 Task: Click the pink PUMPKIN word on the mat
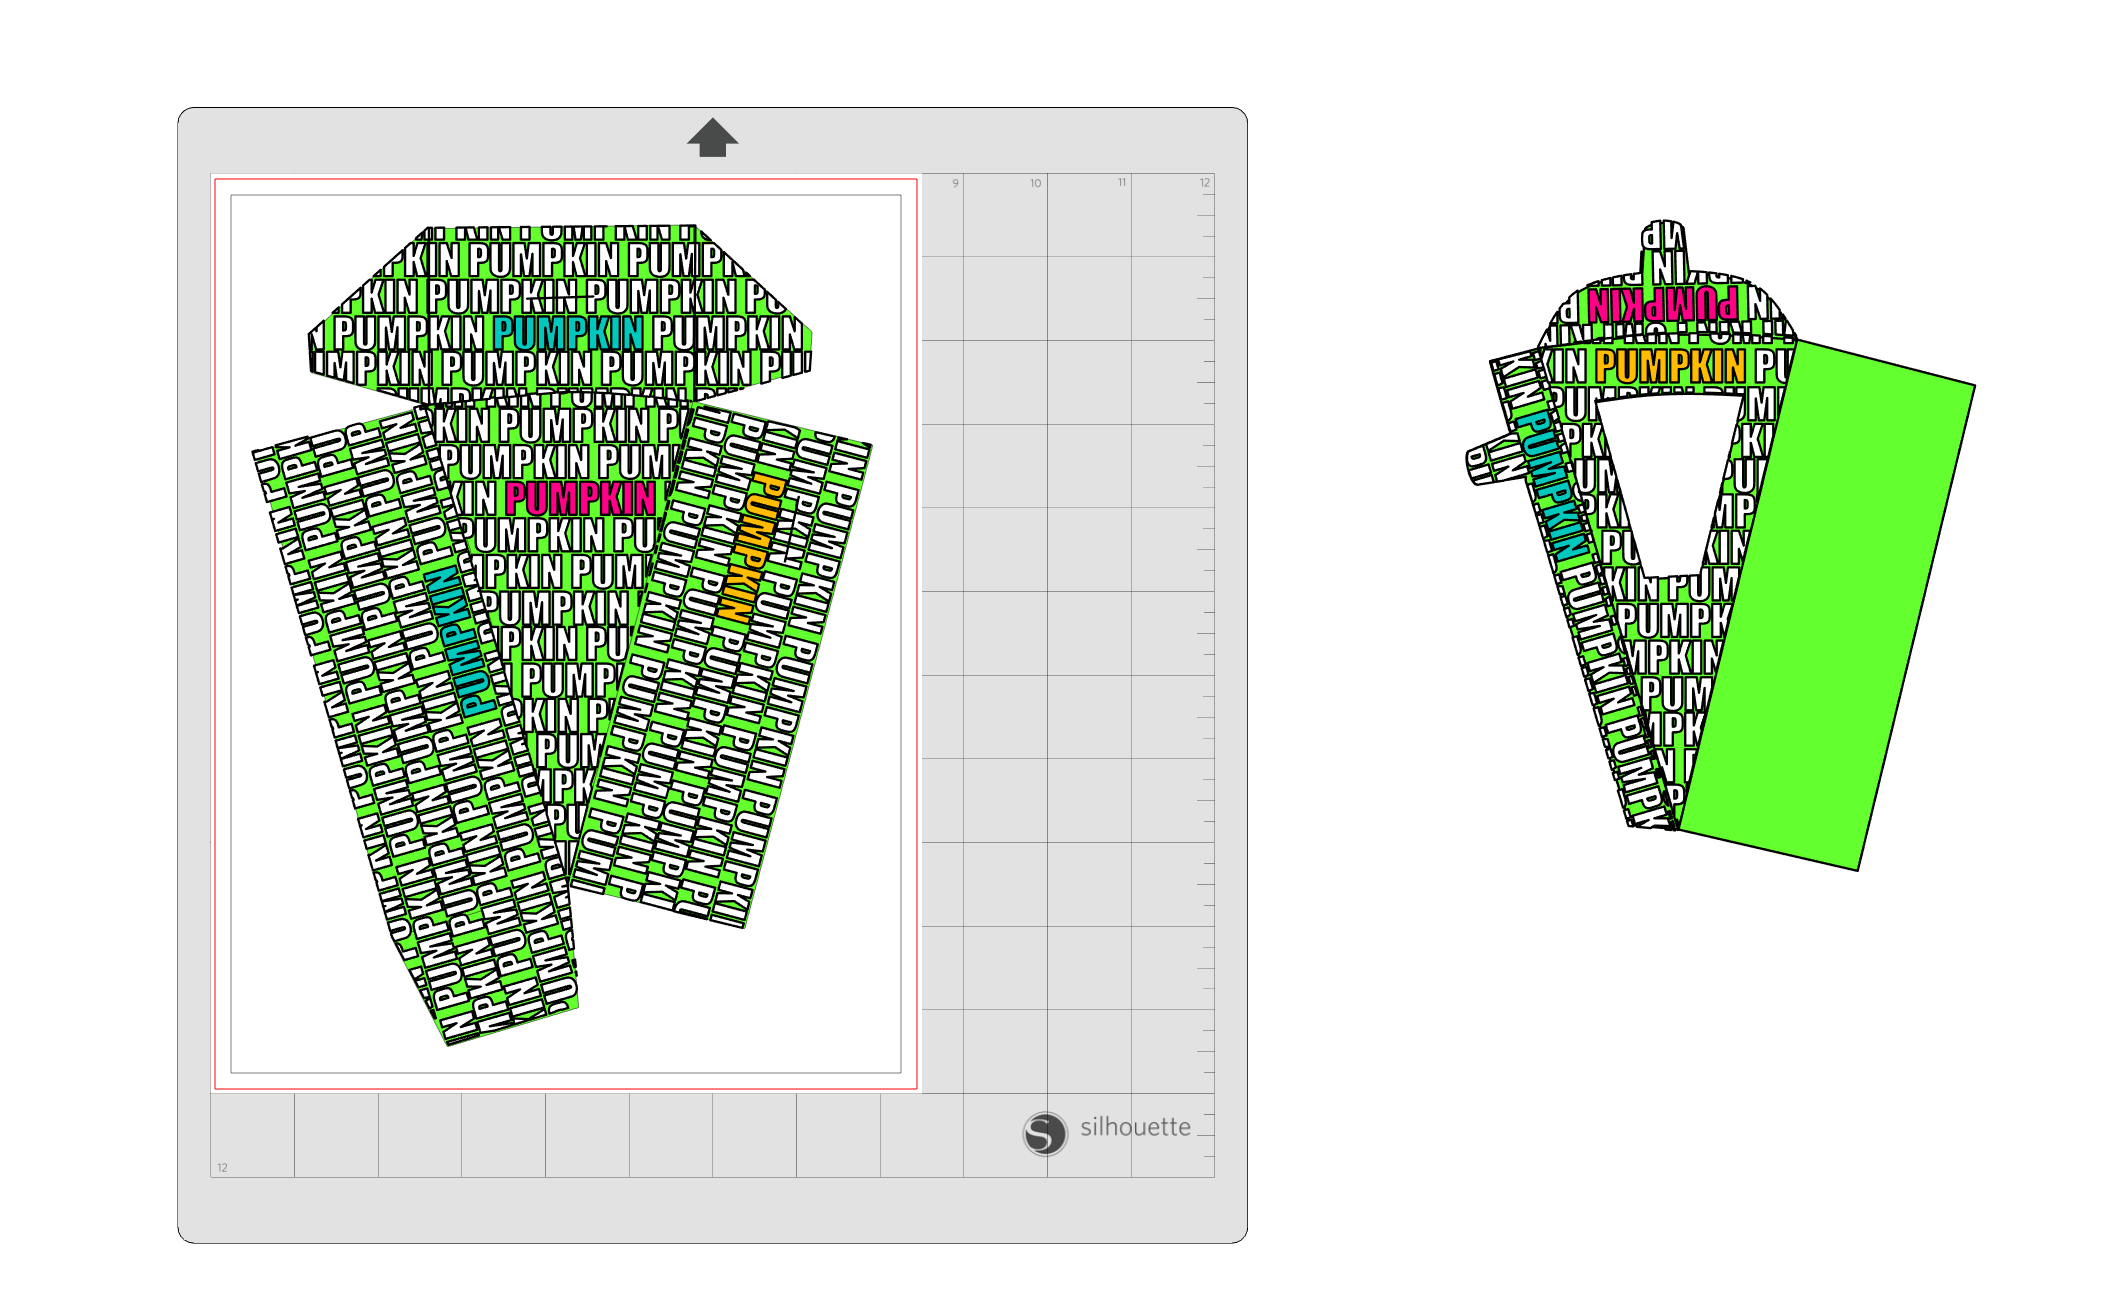[581, 497]
